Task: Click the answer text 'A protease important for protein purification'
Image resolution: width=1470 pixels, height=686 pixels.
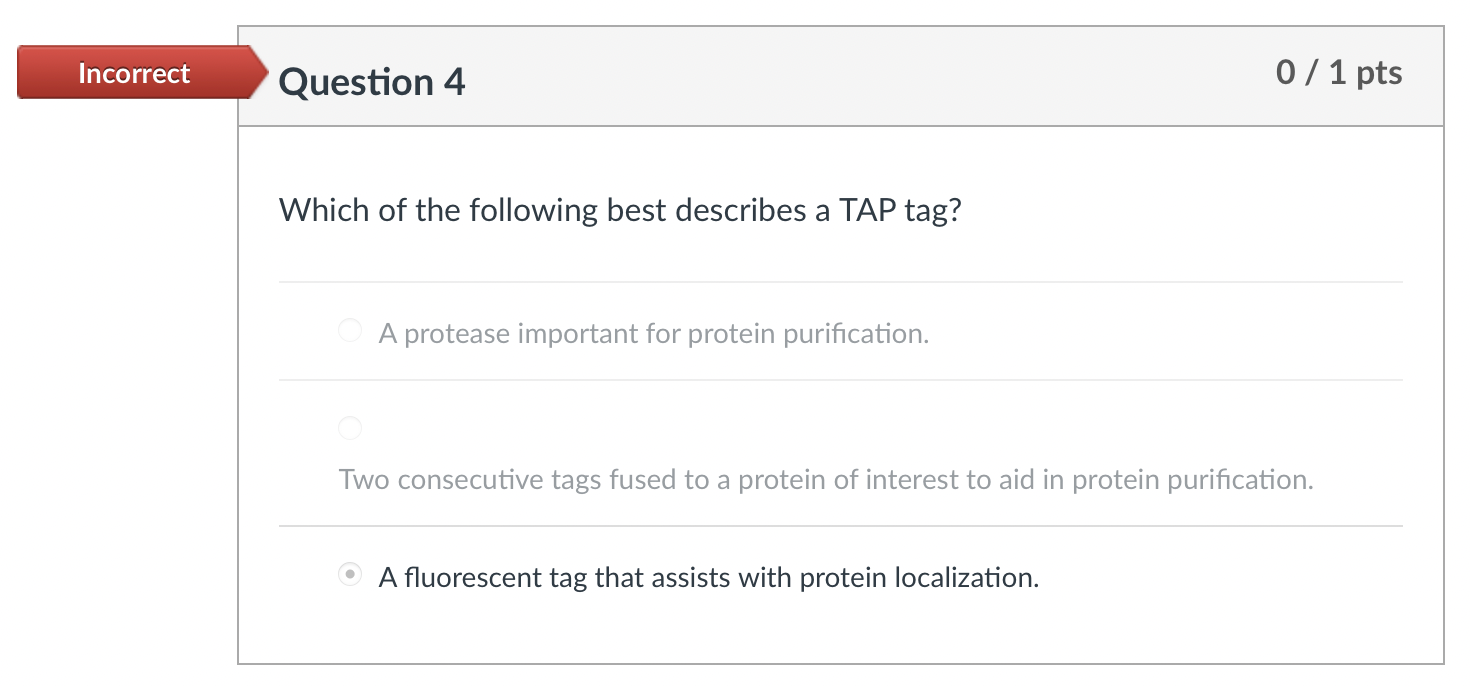Action: click(652, 333)
